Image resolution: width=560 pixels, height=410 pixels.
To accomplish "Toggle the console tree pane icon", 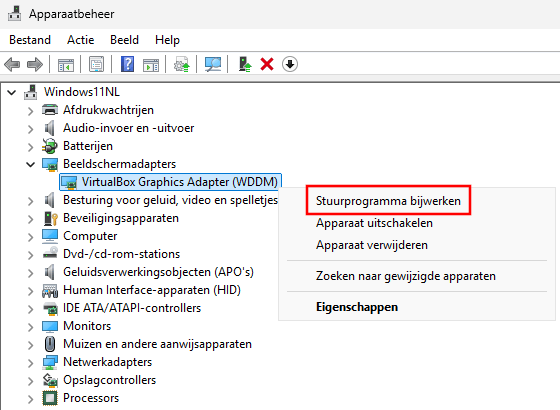I will 66,65.
